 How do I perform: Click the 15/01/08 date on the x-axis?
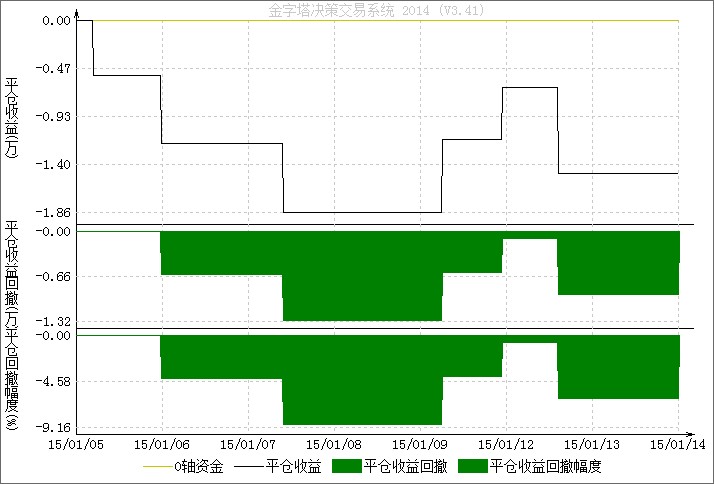pos(334,442)
